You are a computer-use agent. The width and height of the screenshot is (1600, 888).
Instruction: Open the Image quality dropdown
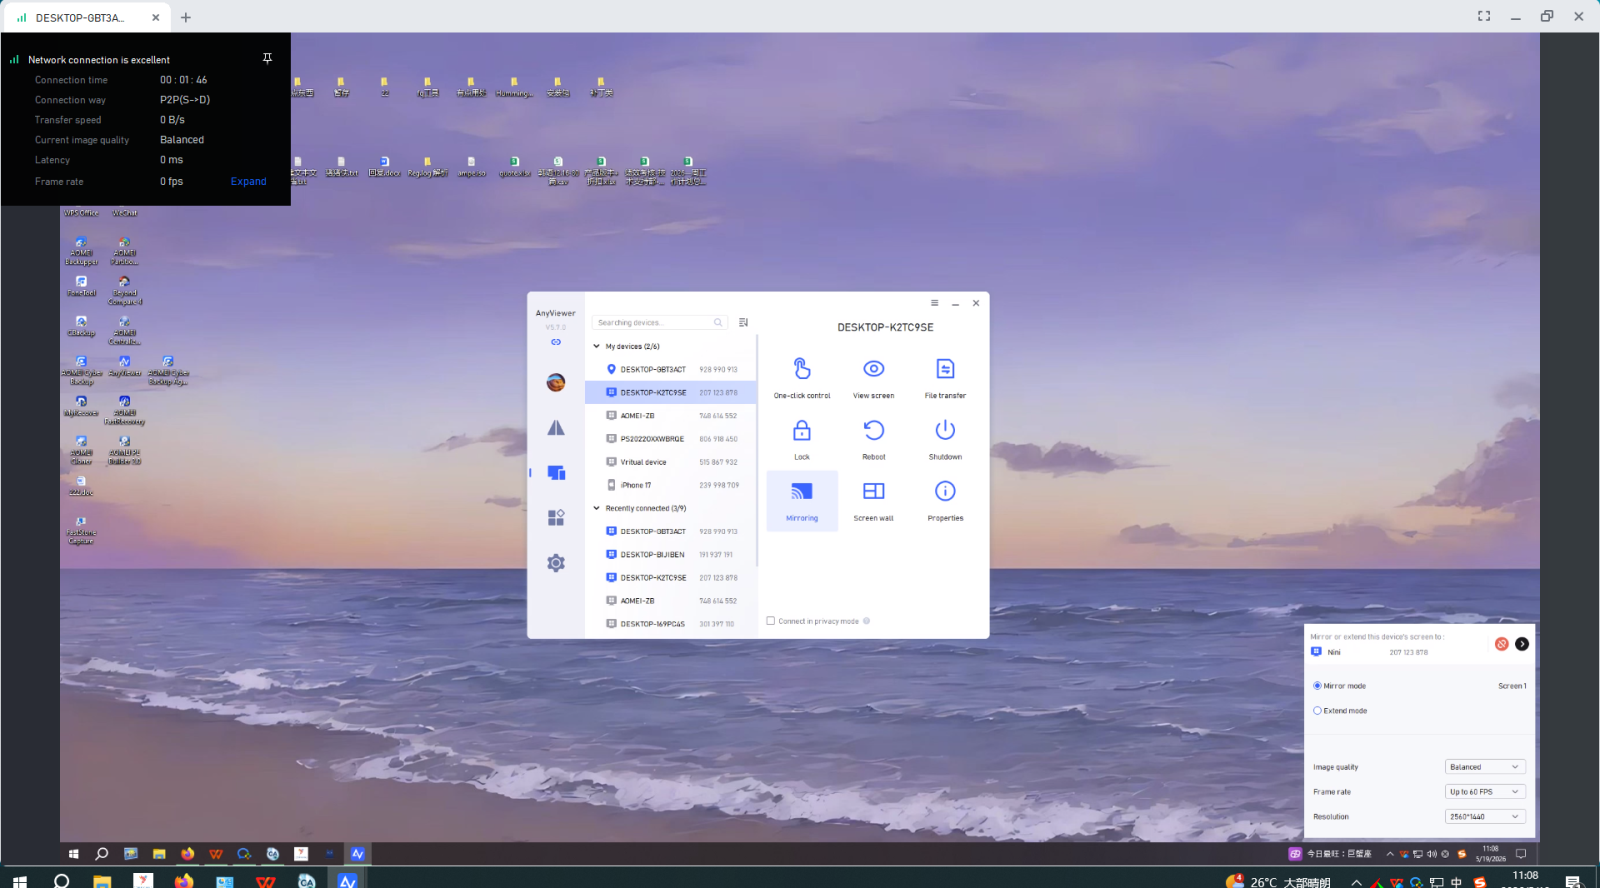1485,767
